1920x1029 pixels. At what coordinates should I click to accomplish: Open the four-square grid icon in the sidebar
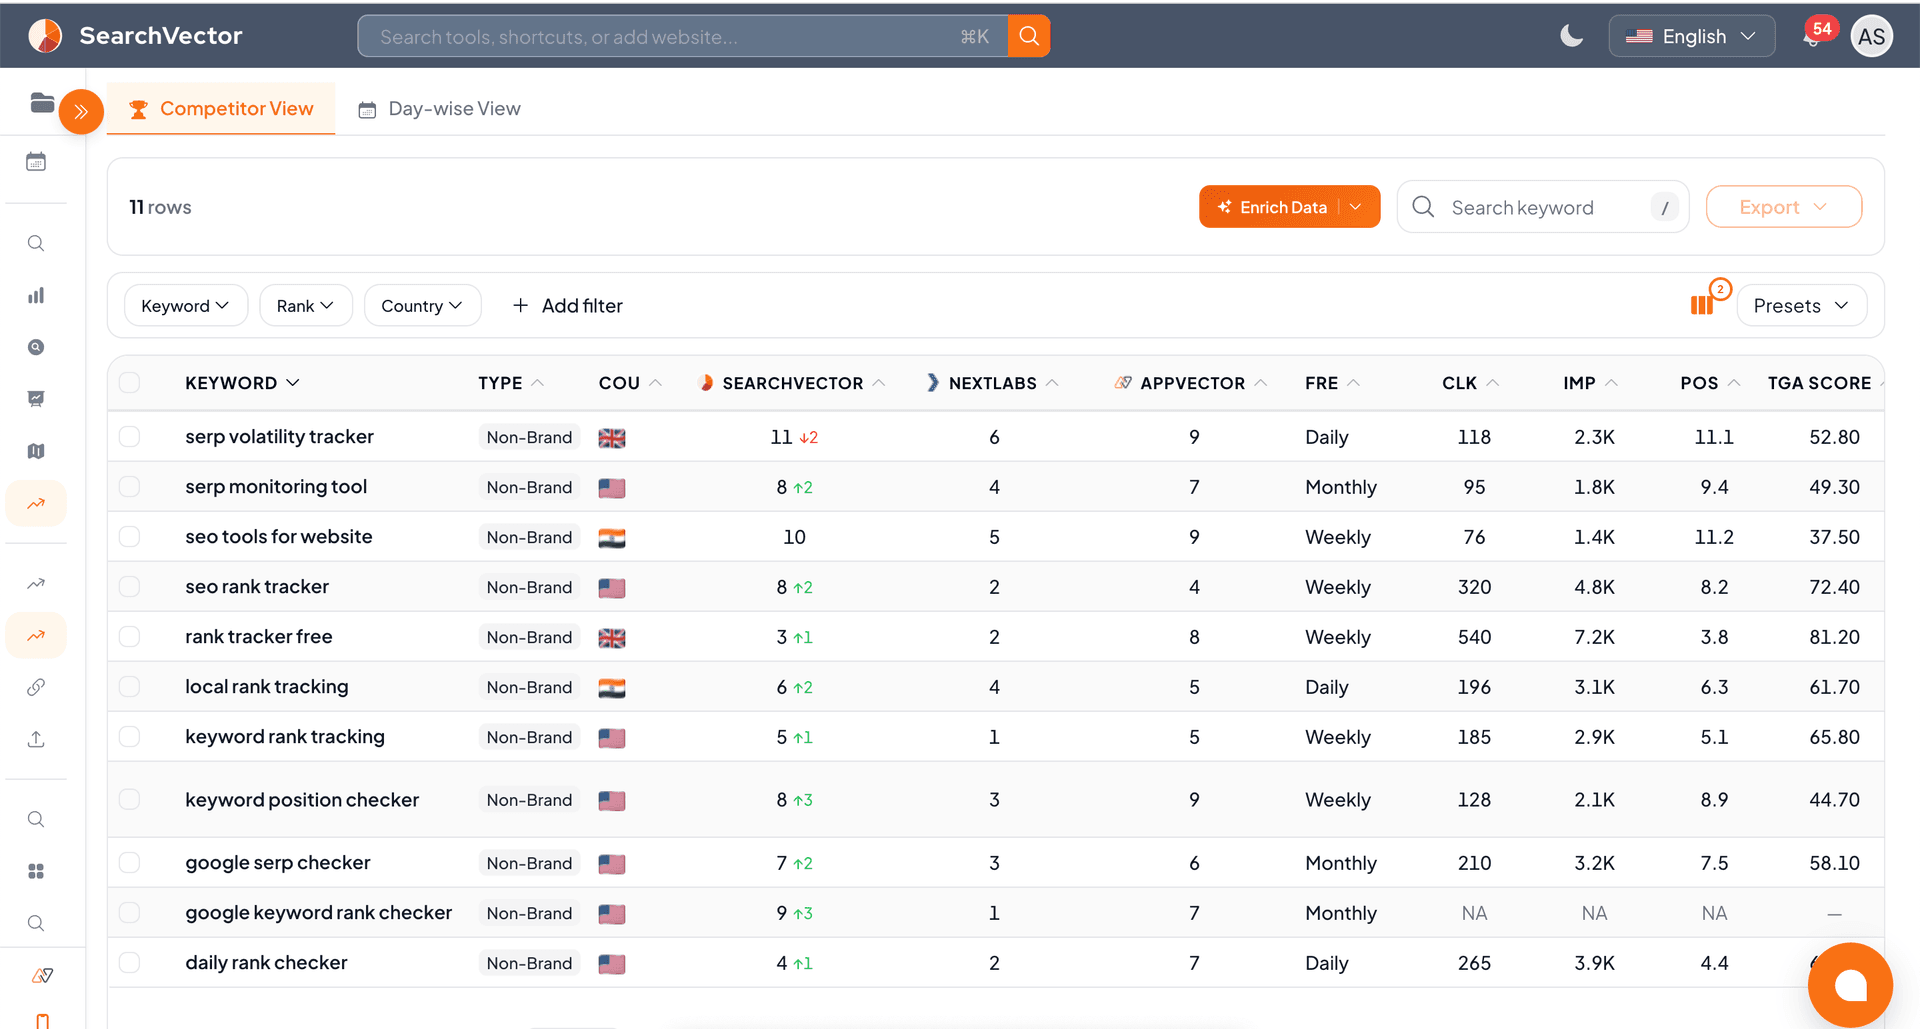click(36, 871)
